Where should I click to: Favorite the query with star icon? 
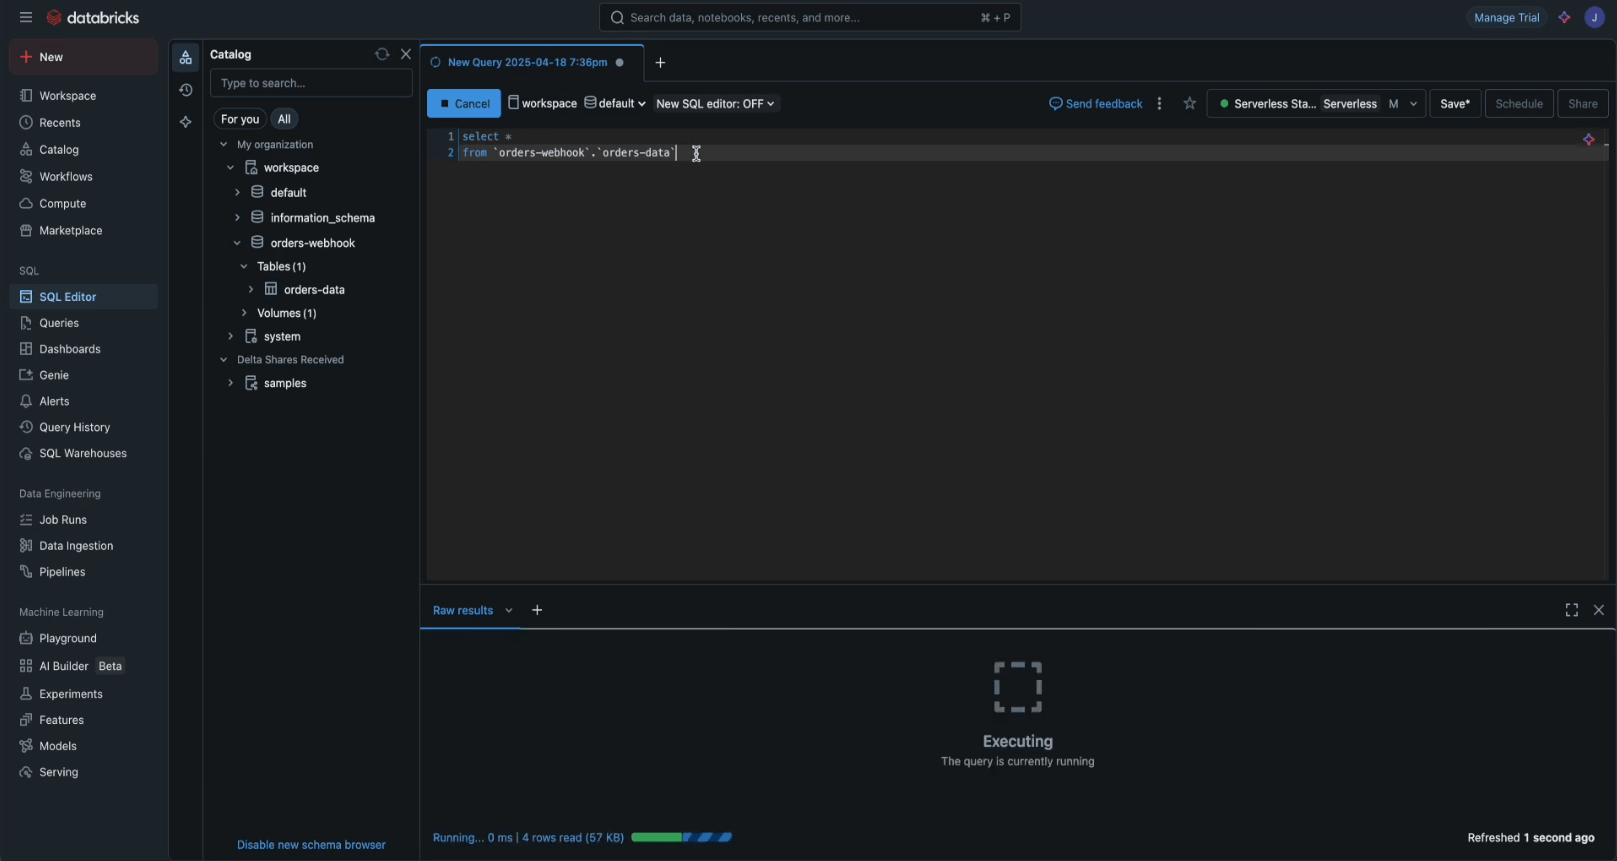pos(1189,104)
